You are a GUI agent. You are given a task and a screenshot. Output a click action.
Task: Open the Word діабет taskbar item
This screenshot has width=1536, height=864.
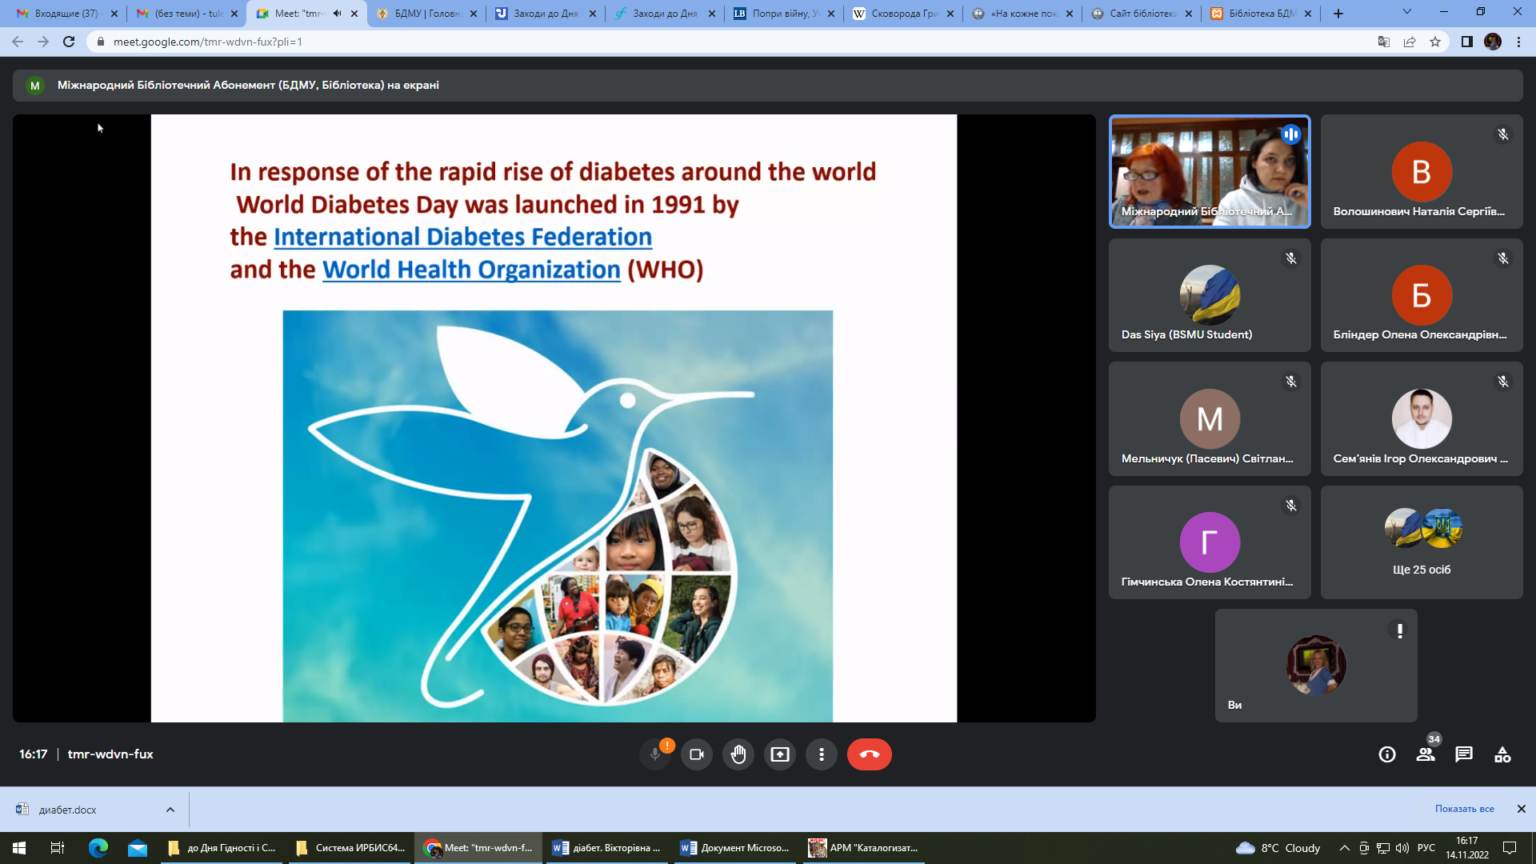(607, 848)
